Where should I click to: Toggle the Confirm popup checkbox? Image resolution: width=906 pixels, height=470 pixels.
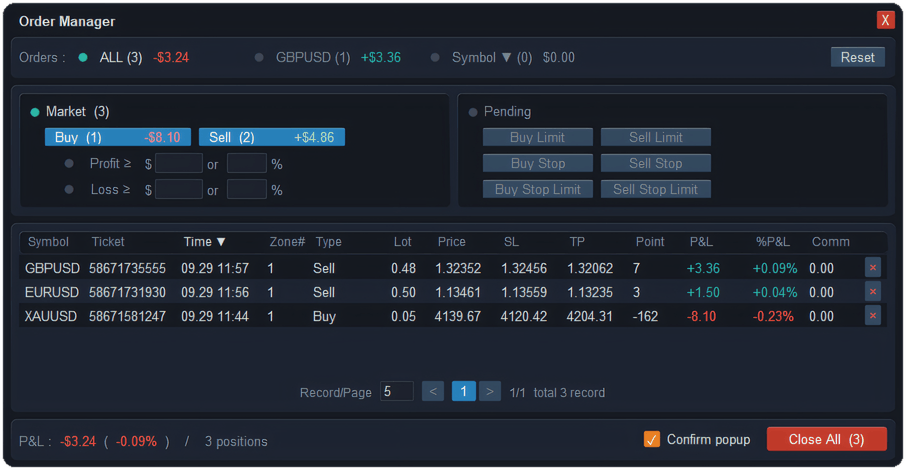coord(652,439)
